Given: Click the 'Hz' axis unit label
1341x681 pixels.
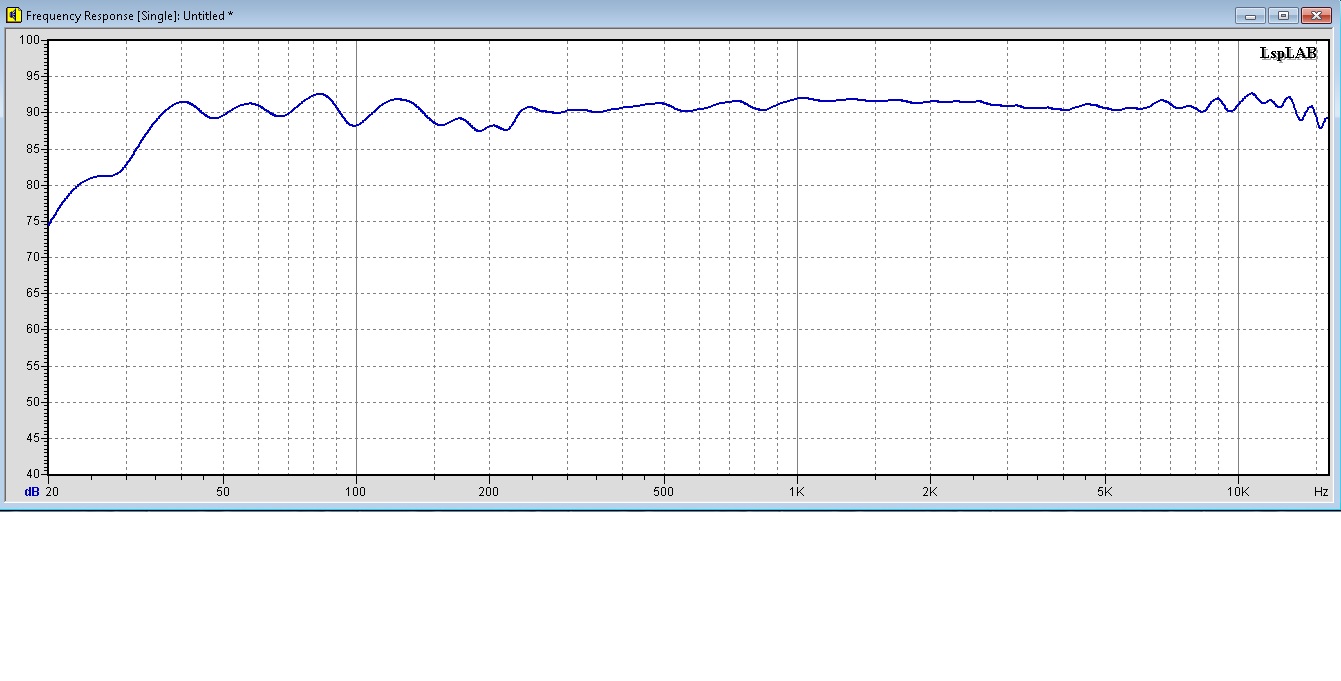Looking at the screenshot, I should (1321, 492).
